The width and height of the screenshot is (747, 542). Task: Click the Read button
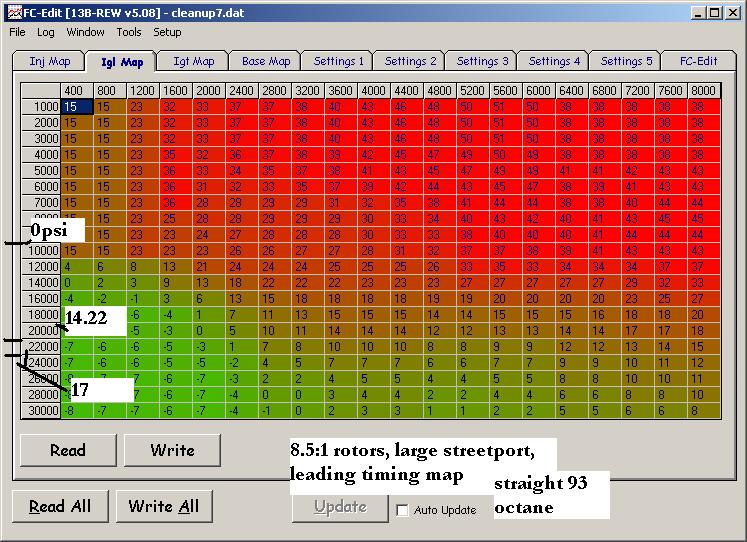tap(68, 450)
